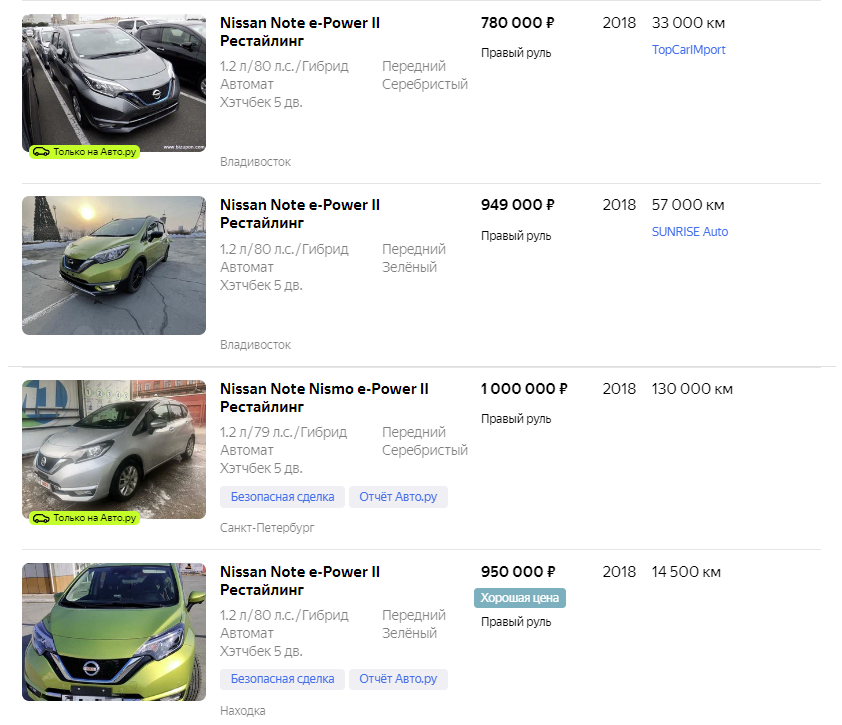Click the 57 000 км mileage
Screen dimensions: 842x725
(688, 205)
